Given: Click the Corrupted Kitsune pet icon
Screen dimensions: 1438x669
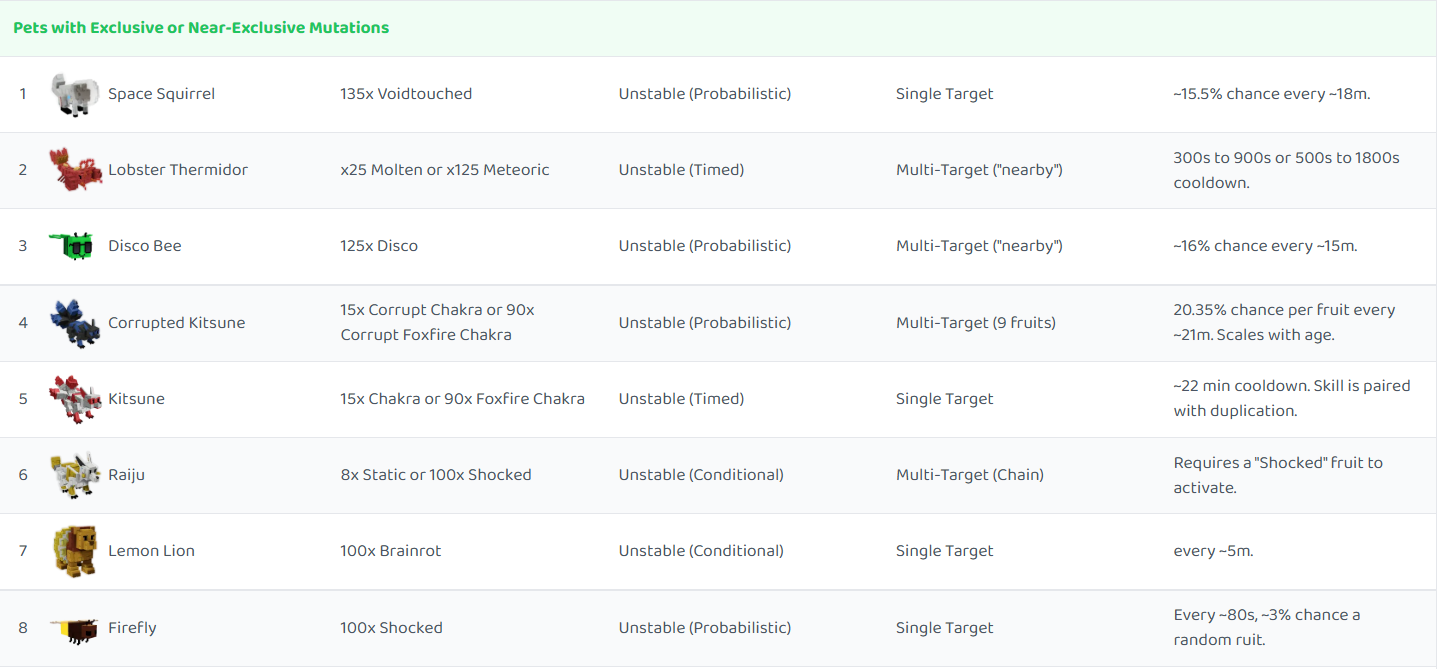Looking at the screenshot, I should [x=75, y=323].
